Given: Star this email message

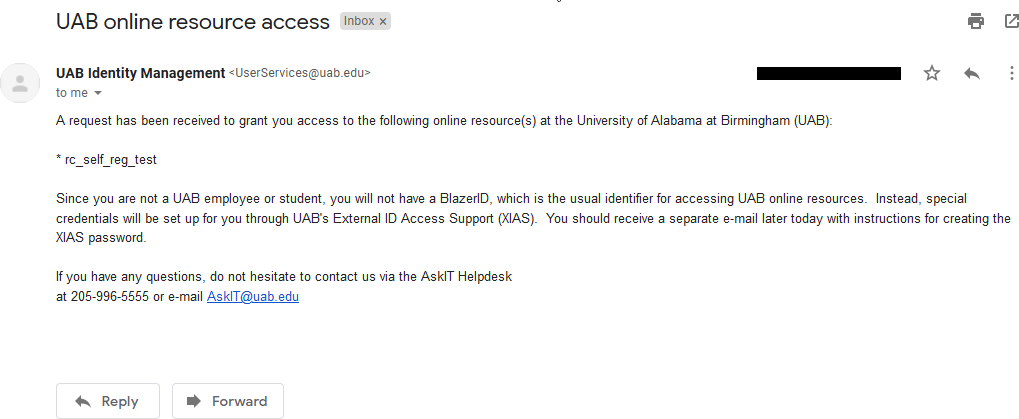Looking at the screenshot, I should 932,73.
